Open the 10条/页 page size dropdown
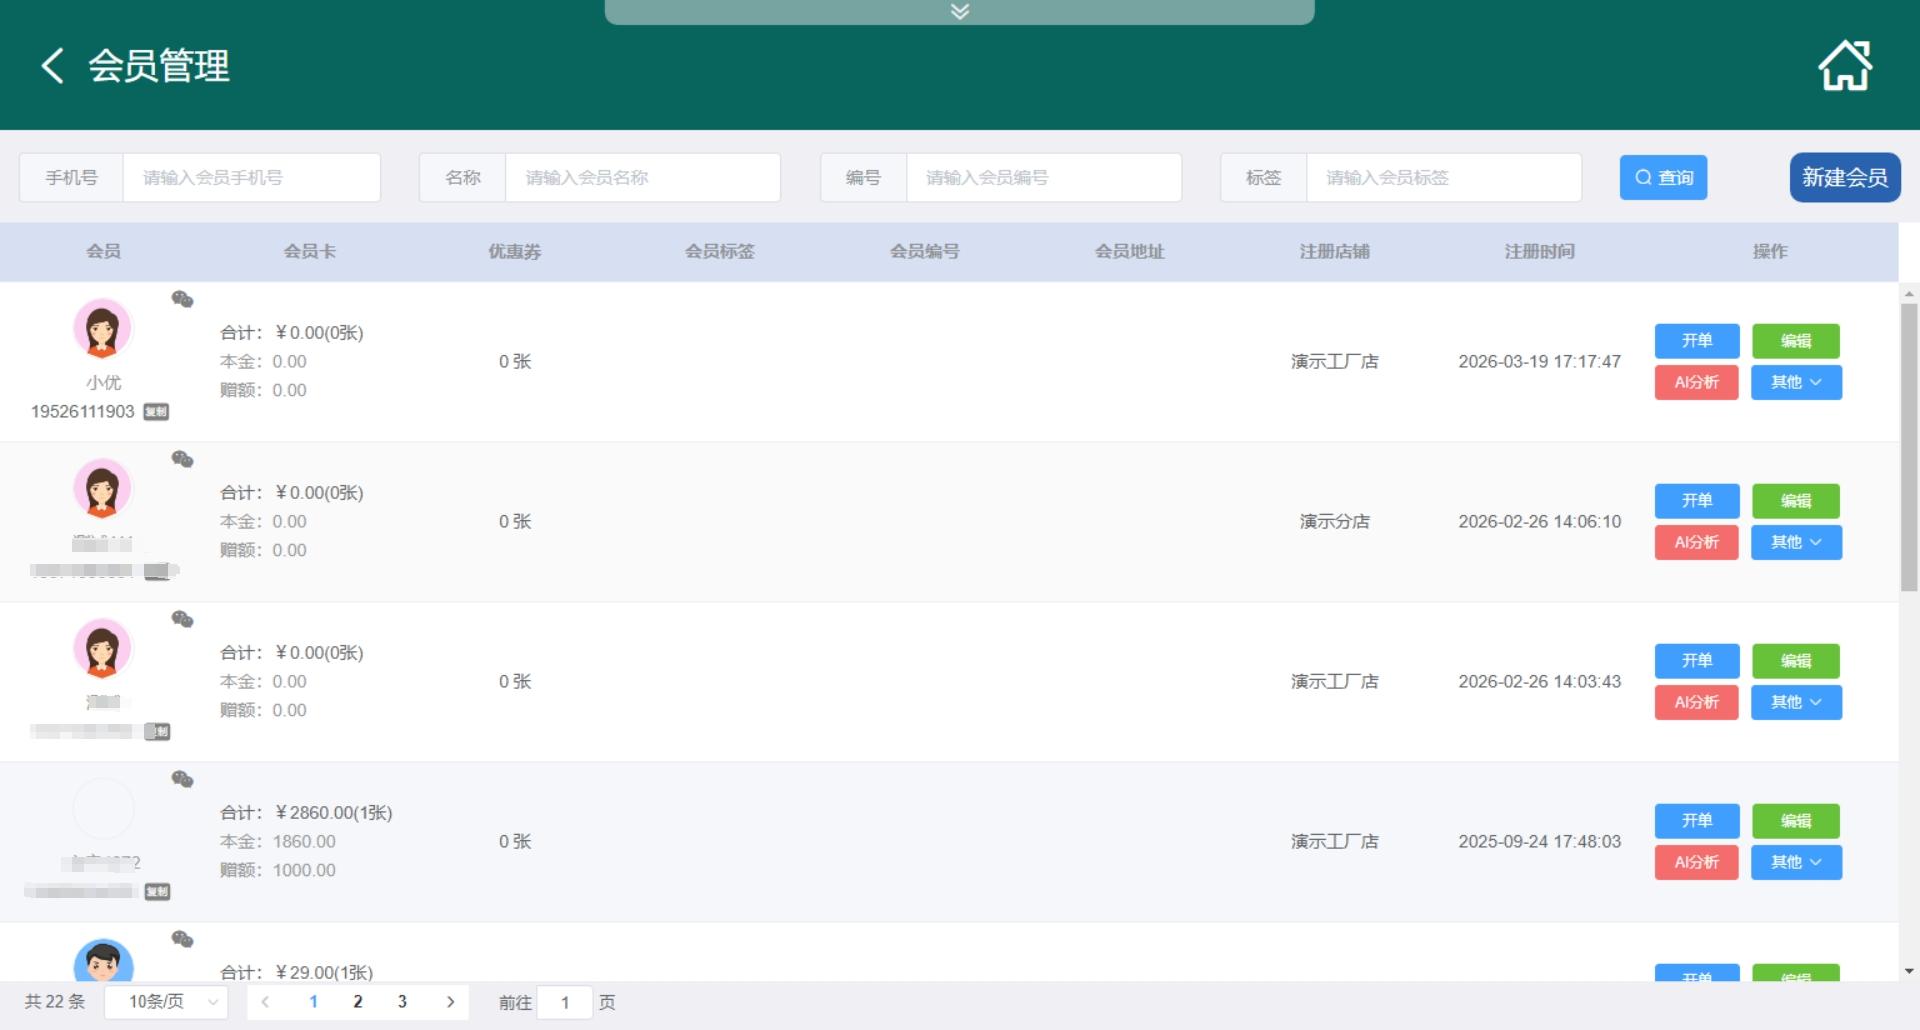 [166, 1002]
